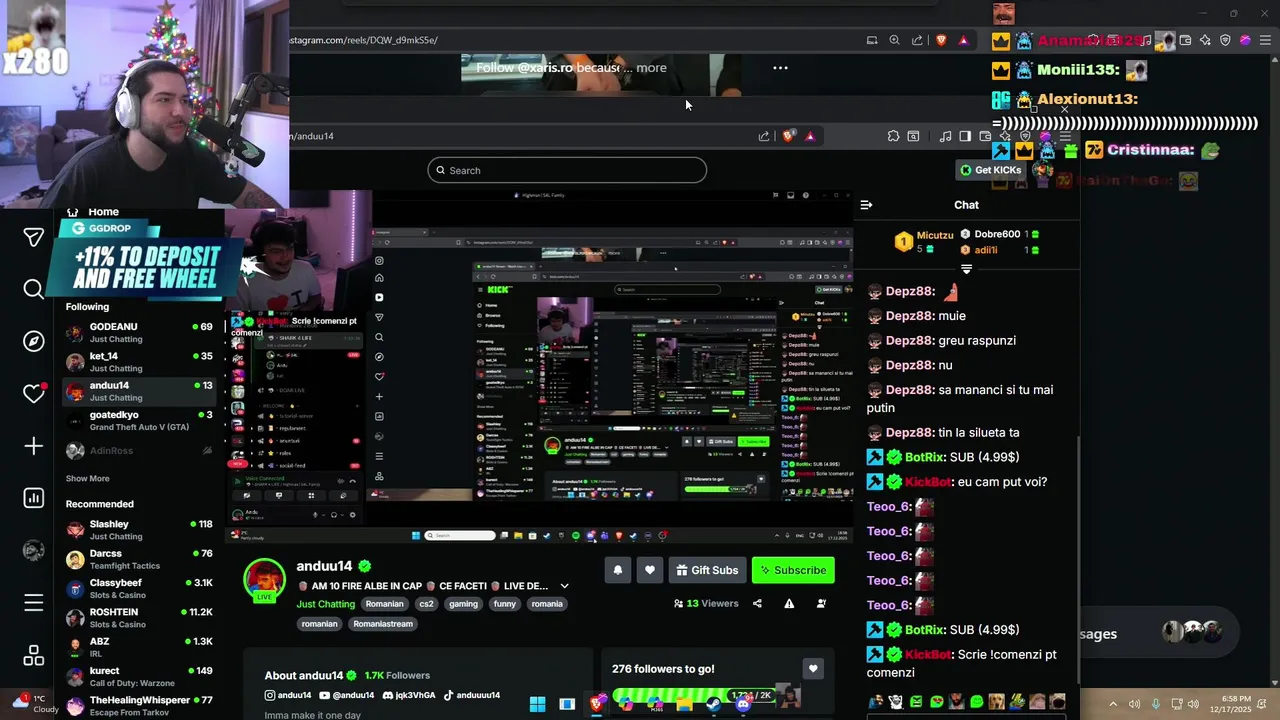The width and height of the screenshot is (1280, 720).
Task: Click Brave Shields lion icon in top address bar
Action: click(x=941, y=40)
